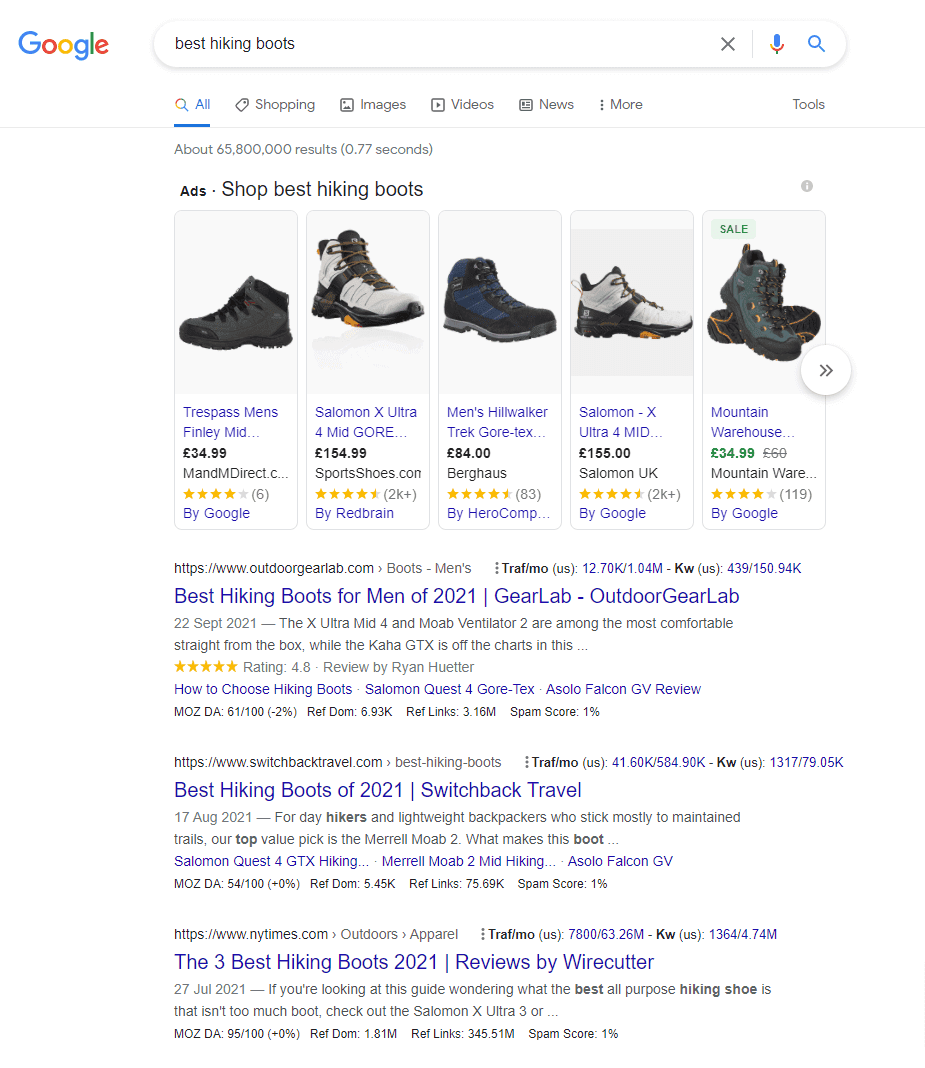This screenshot has width=925, height=1068.
Task: Submit search using the magnifier icon
Action: (x=816, y=44)
